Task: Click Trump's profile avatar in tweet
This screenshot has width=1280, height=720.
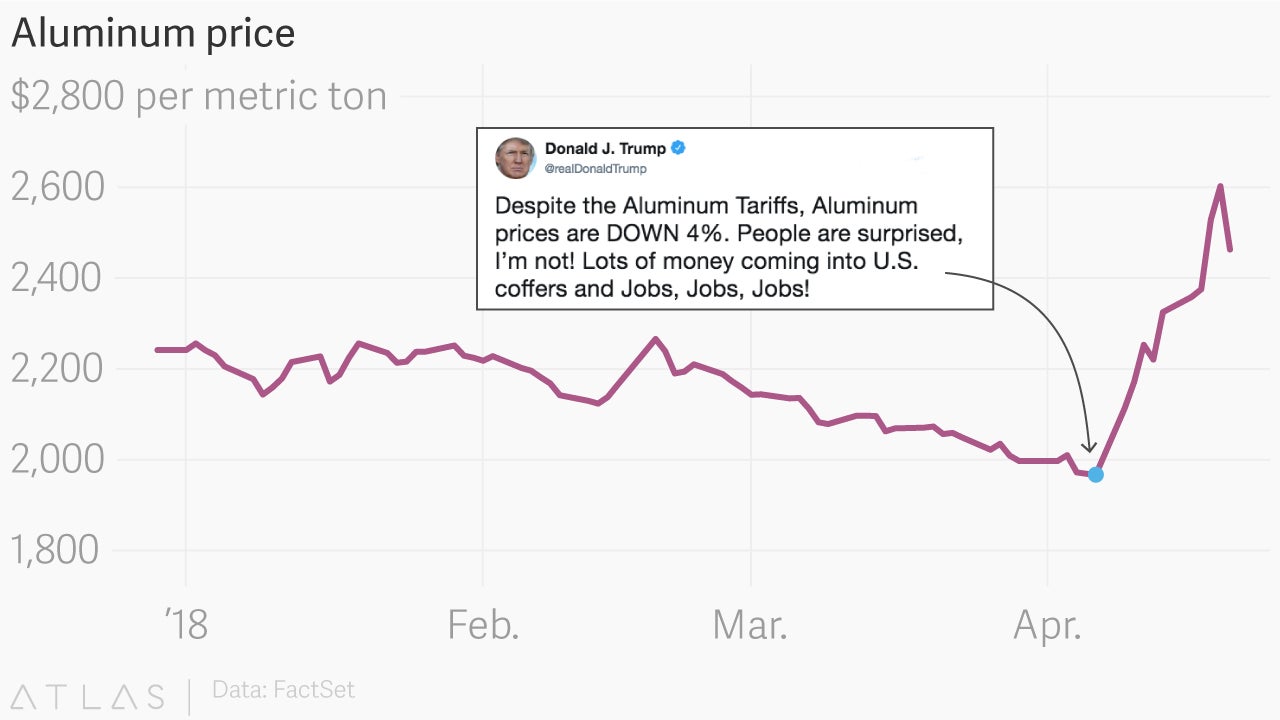Action: (515, 158)
